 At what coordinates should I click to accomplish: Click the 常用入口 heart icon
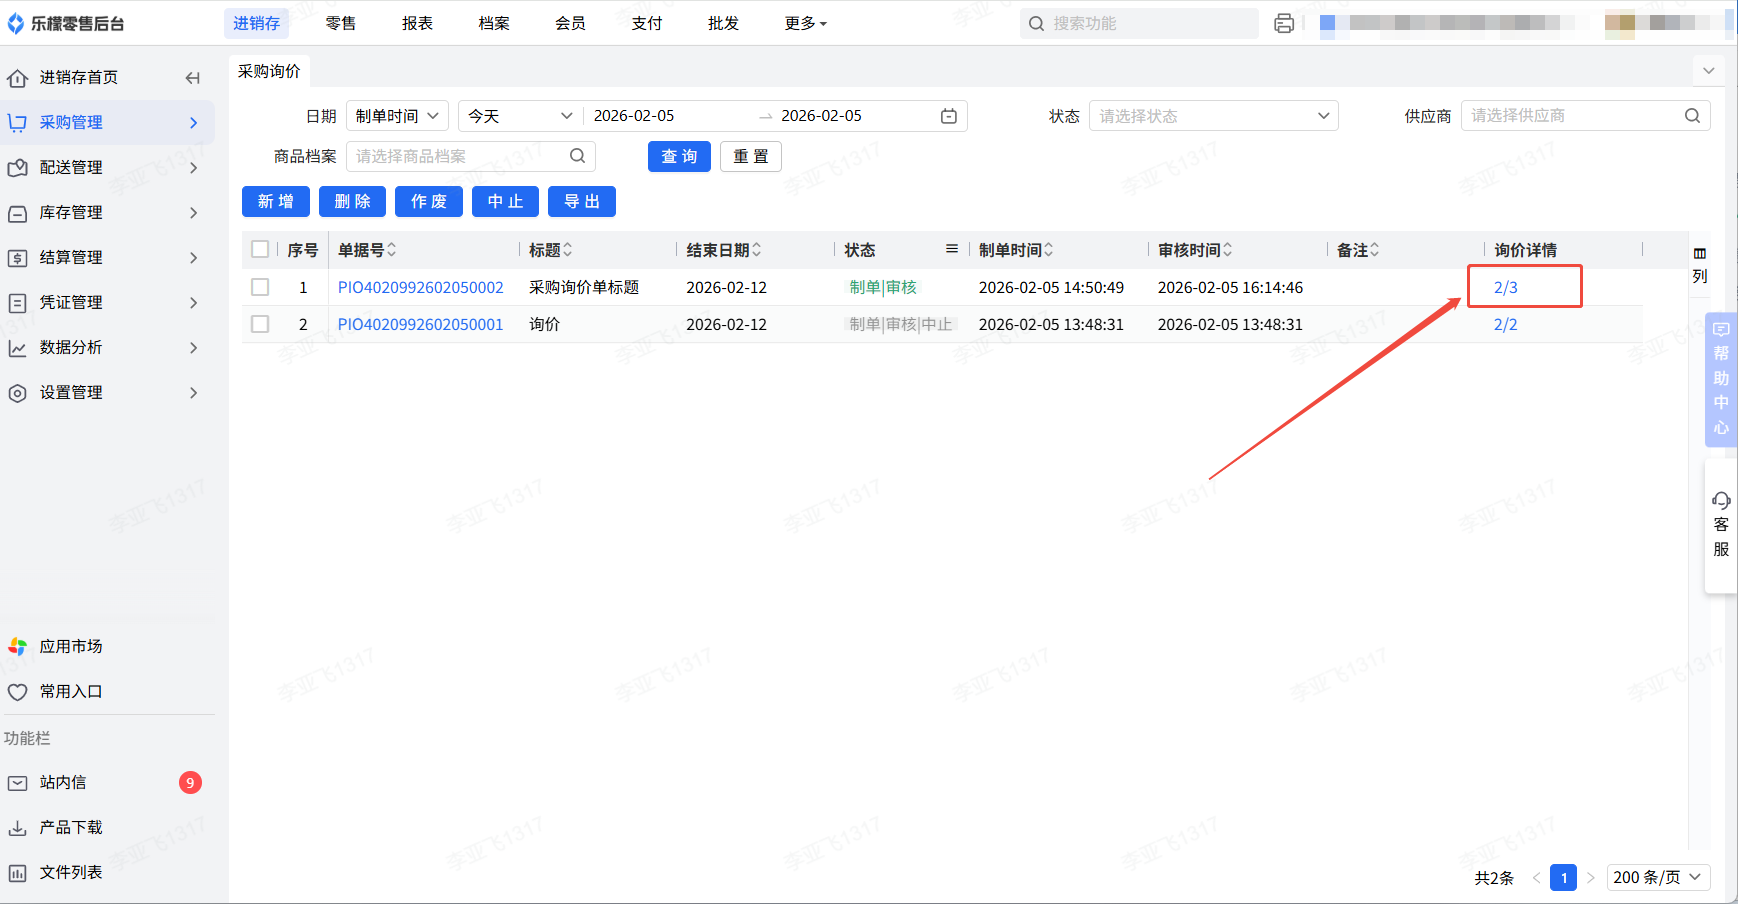pyautogui.click(x=17, y=692)
